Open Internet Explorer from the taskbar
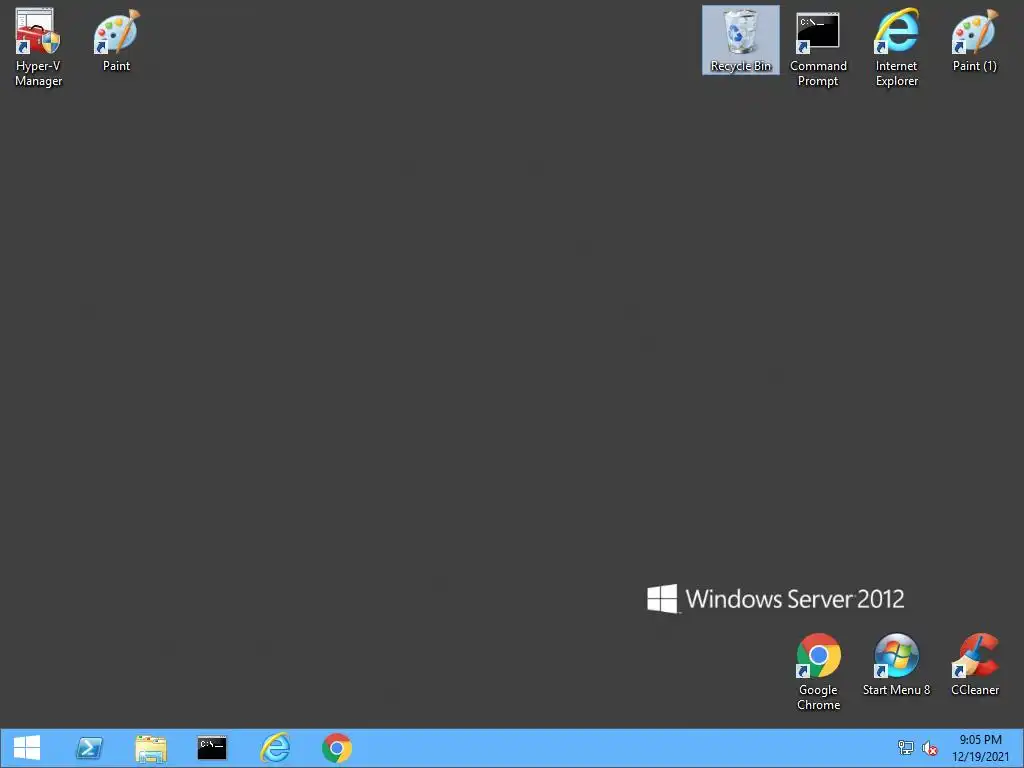This screenshot has width=1024, height=768. (274, 748)
